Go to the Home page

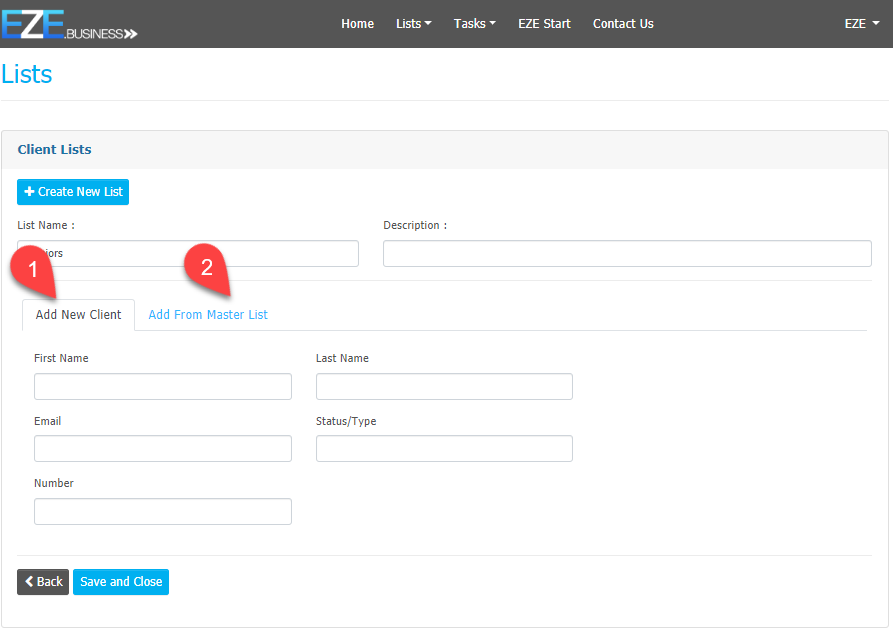click(x=357, y=24)
